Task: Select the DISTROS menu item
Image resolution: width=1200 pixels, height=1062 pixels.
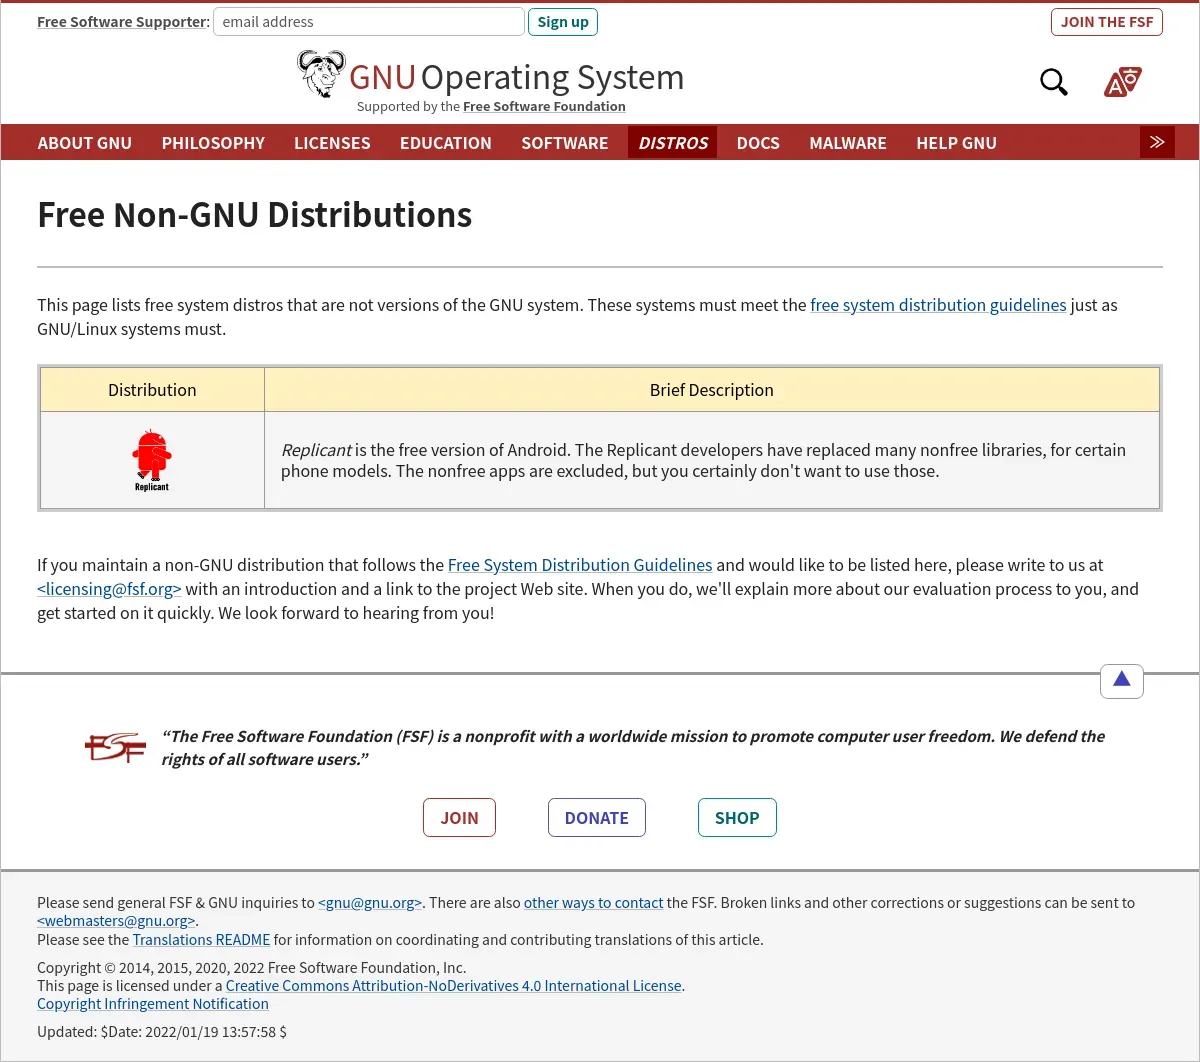Action: click(x=673, y=143)
